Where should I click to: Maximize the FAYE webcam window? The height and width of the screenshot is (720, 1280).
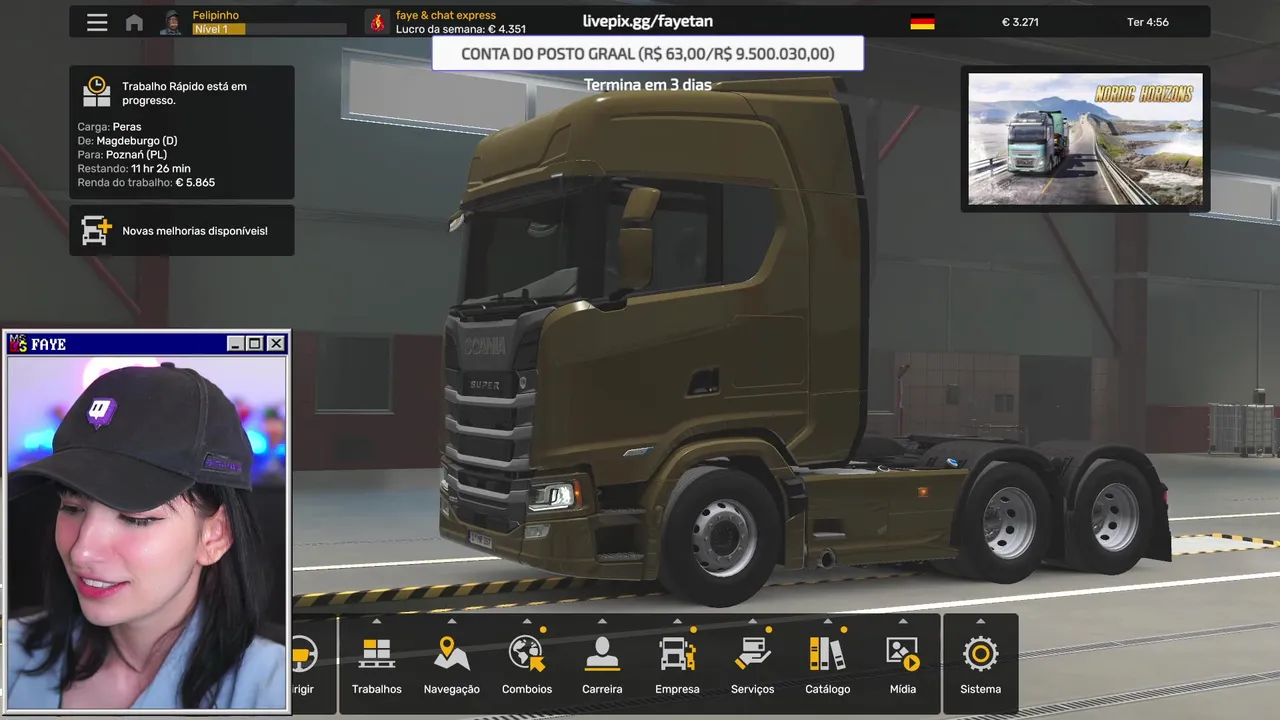[255, 344]
